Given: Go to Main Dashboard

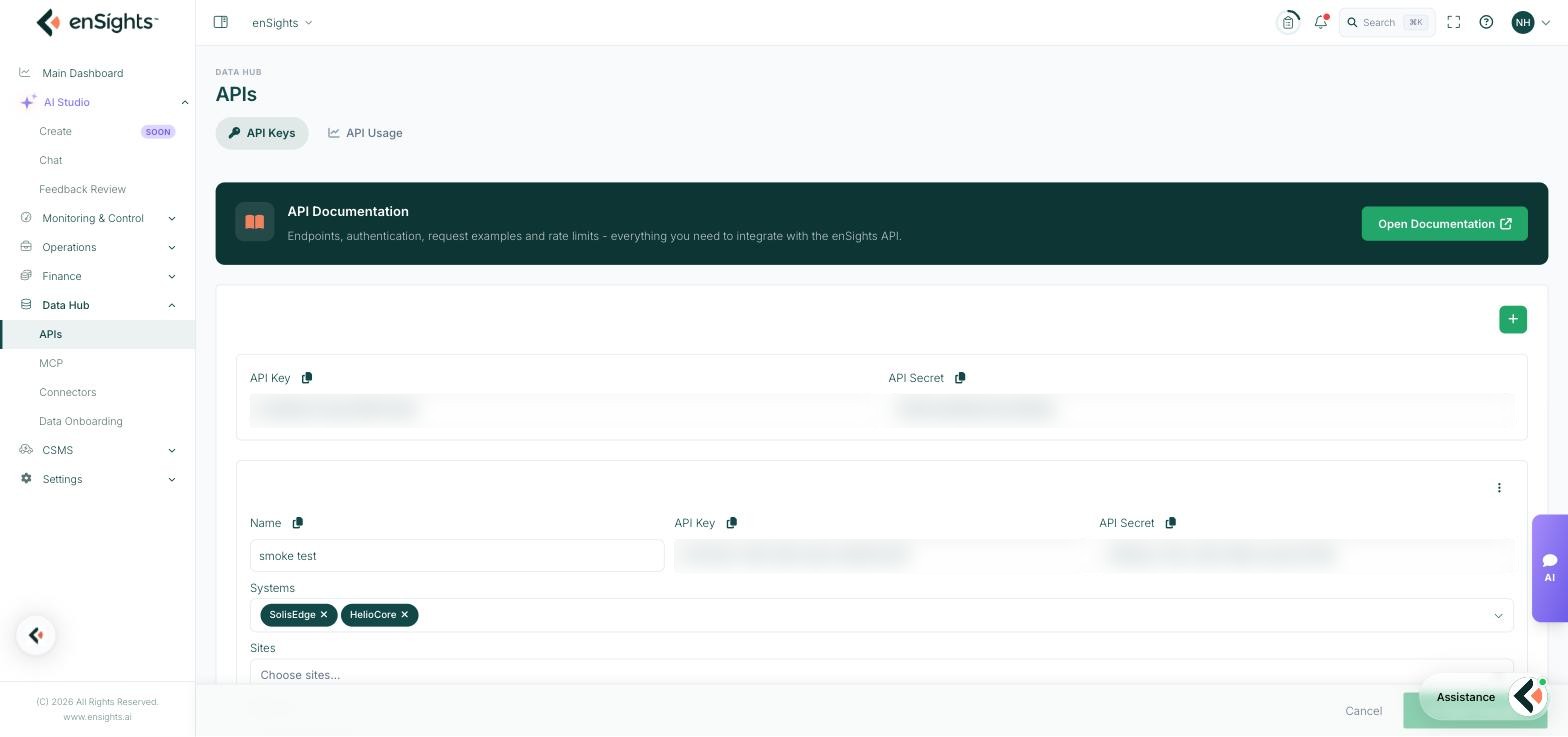Looking at the screenshot, I should point(83,73).
